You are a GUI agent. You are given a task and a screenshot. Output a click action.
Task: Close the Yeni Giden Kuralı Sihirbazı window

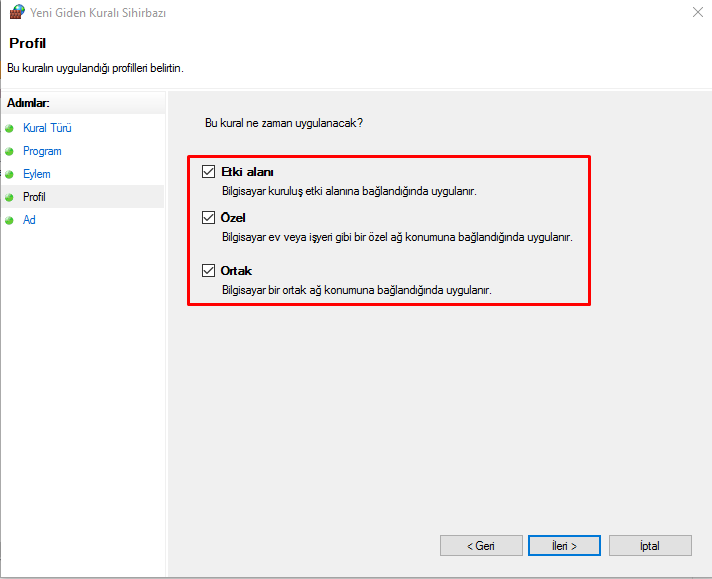694,14
